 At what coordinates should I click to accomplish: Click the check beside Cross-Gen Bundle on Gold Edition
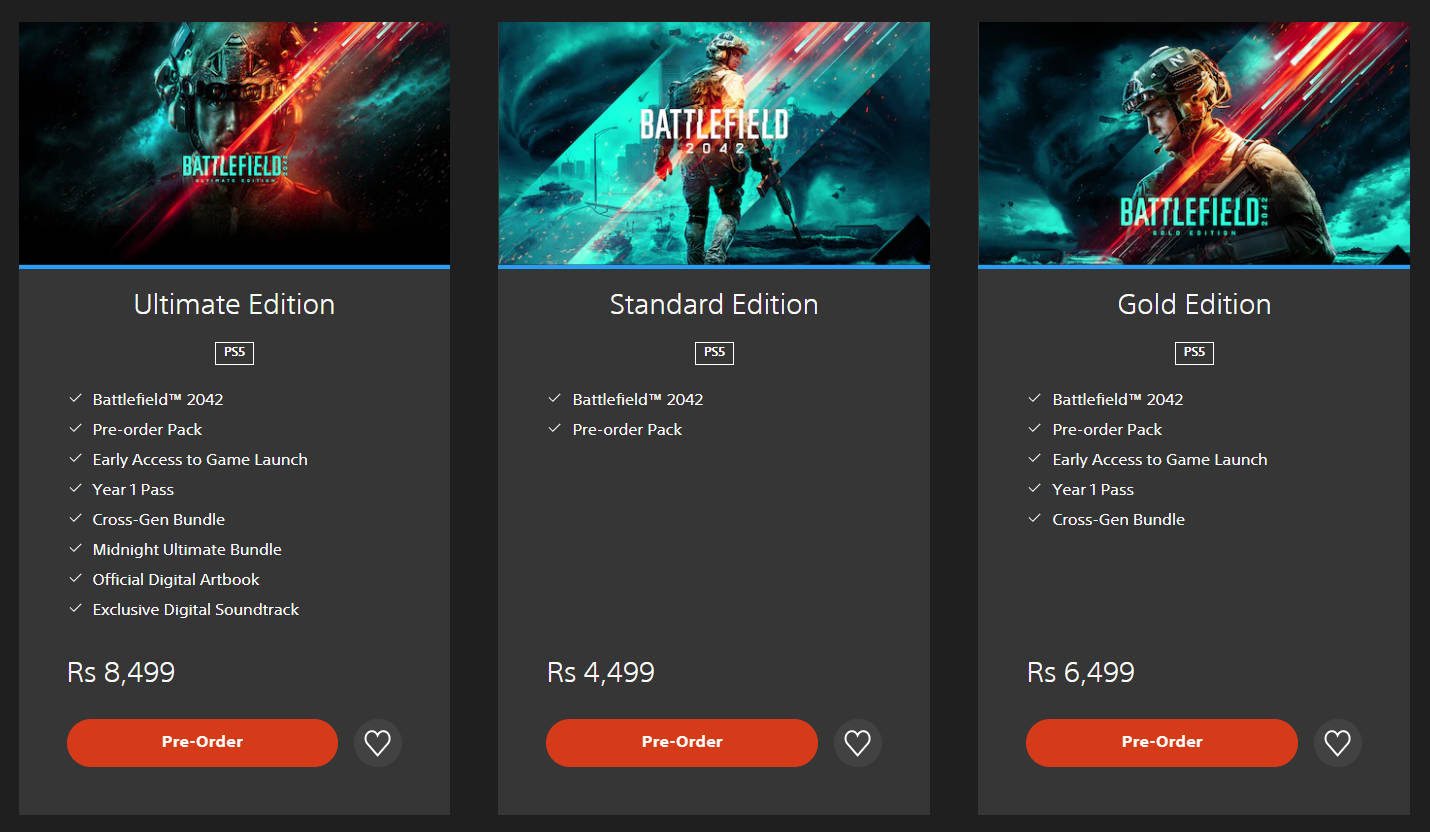coord(1035,519)
